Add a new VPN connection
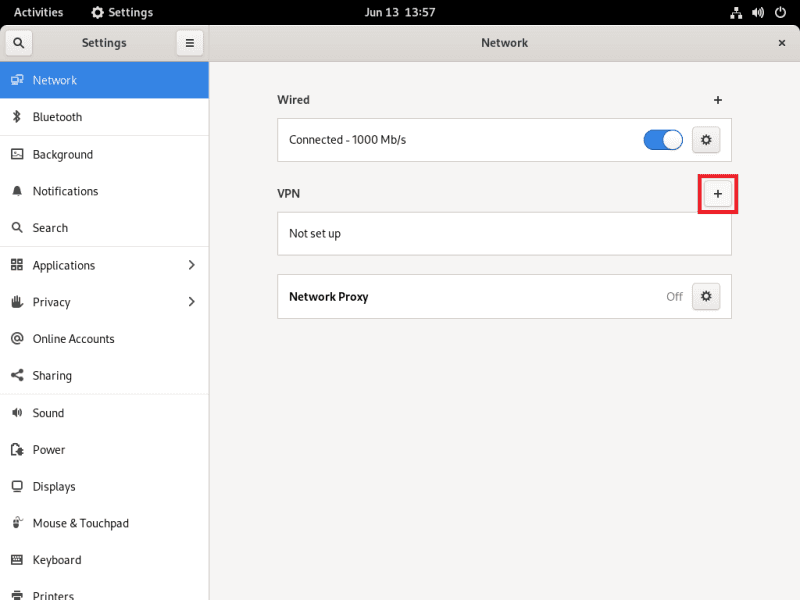 [x=717, y=193]
